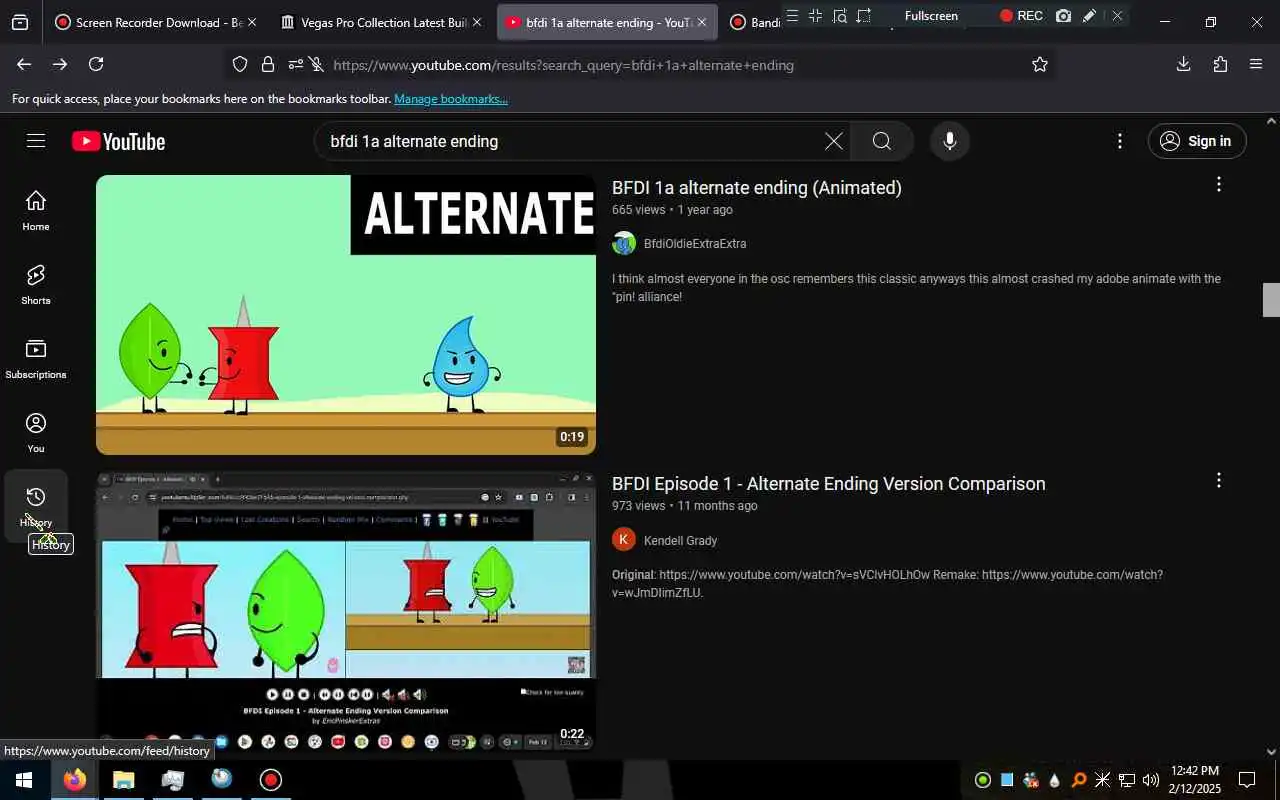Open the site permissions icon
1280x800 pixels.
tap(296, 64)
